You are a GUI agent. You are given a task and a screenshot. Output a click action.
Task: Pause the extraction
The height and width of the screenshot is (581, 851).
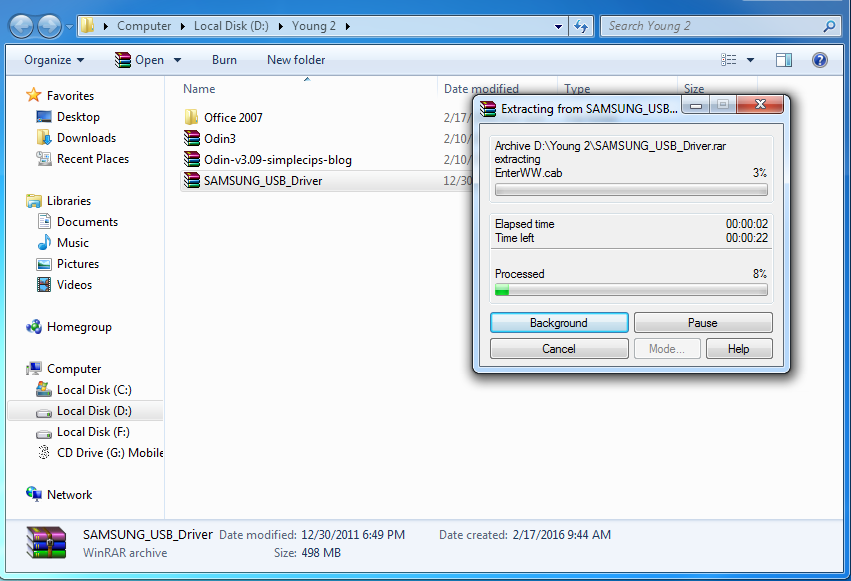click(x=703, y=323)
